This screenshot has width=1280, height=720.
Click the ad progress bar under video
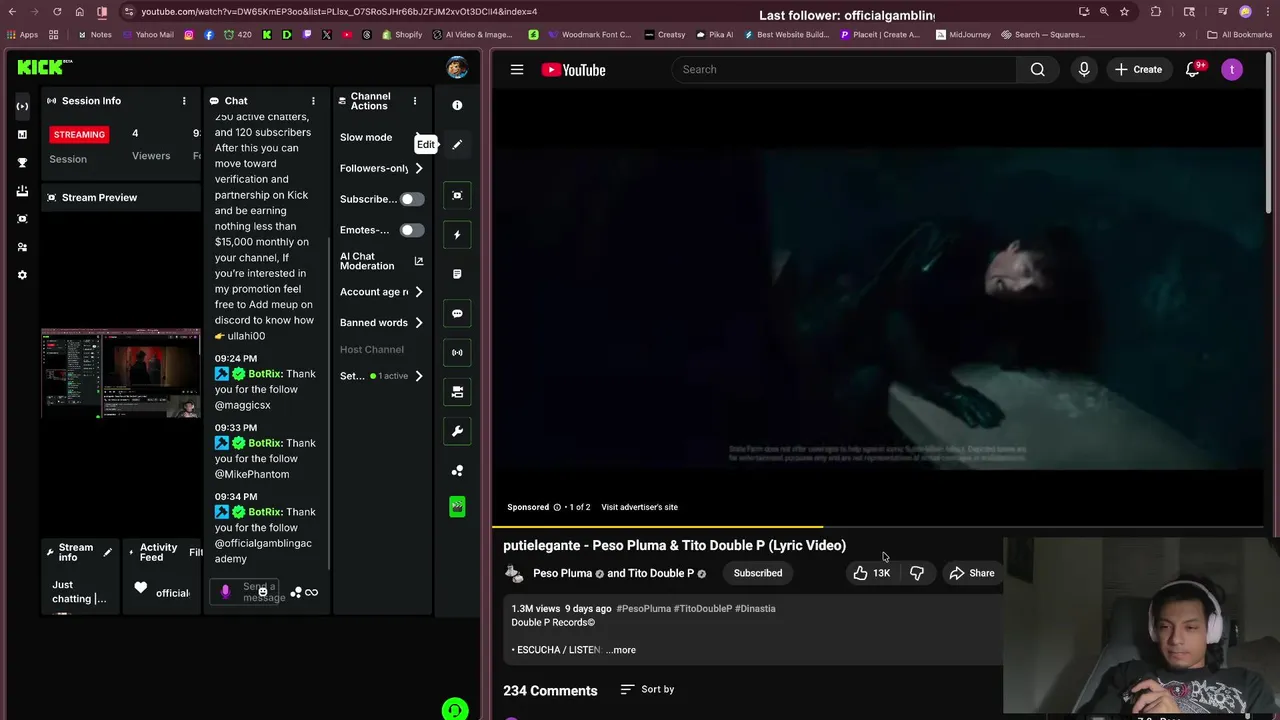coord(878,526)
